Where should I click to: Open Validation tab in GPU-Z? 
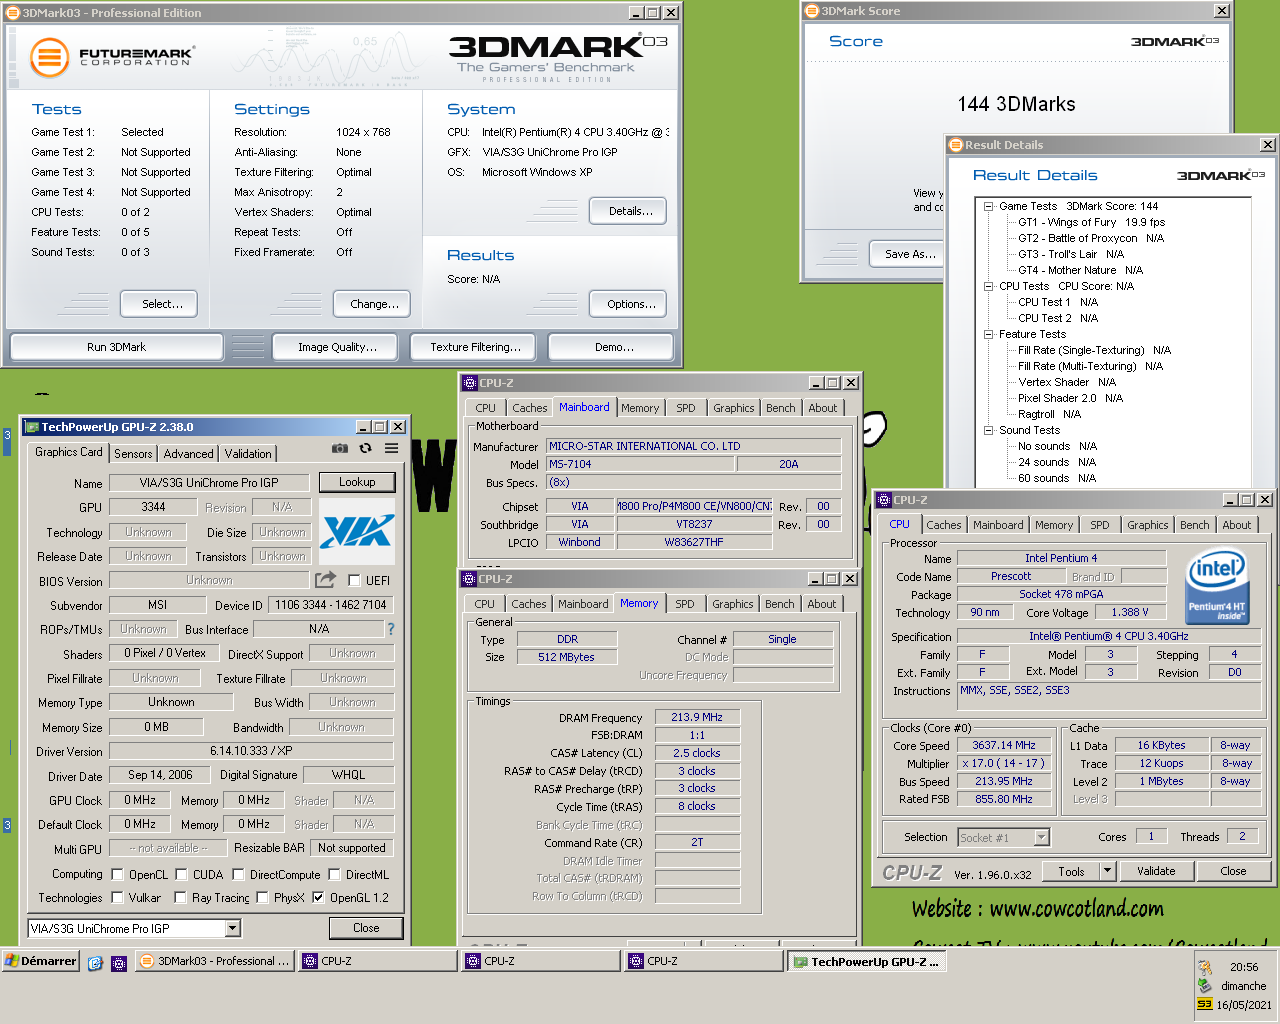pos(248,454)
